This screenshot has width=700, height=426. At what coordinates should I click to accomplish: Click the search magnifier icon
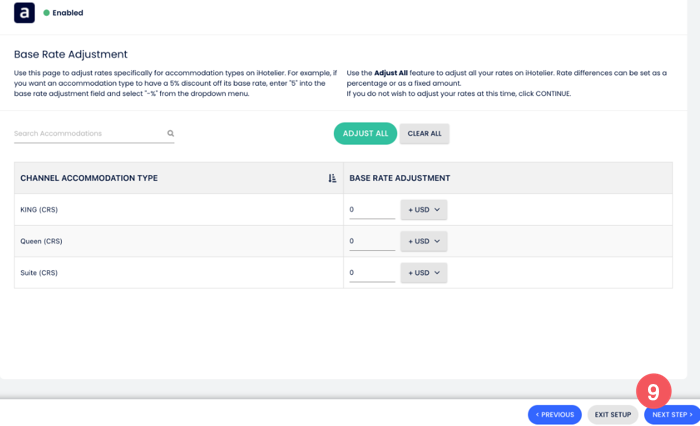[171, 133]
